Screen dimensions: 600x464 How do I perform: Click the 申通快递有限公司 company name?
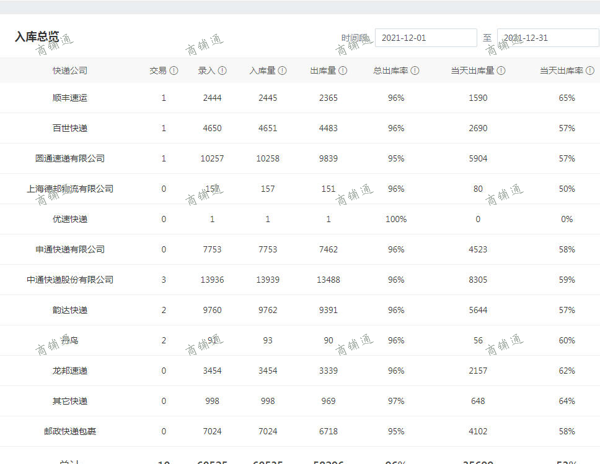click(x=70, y=249)
